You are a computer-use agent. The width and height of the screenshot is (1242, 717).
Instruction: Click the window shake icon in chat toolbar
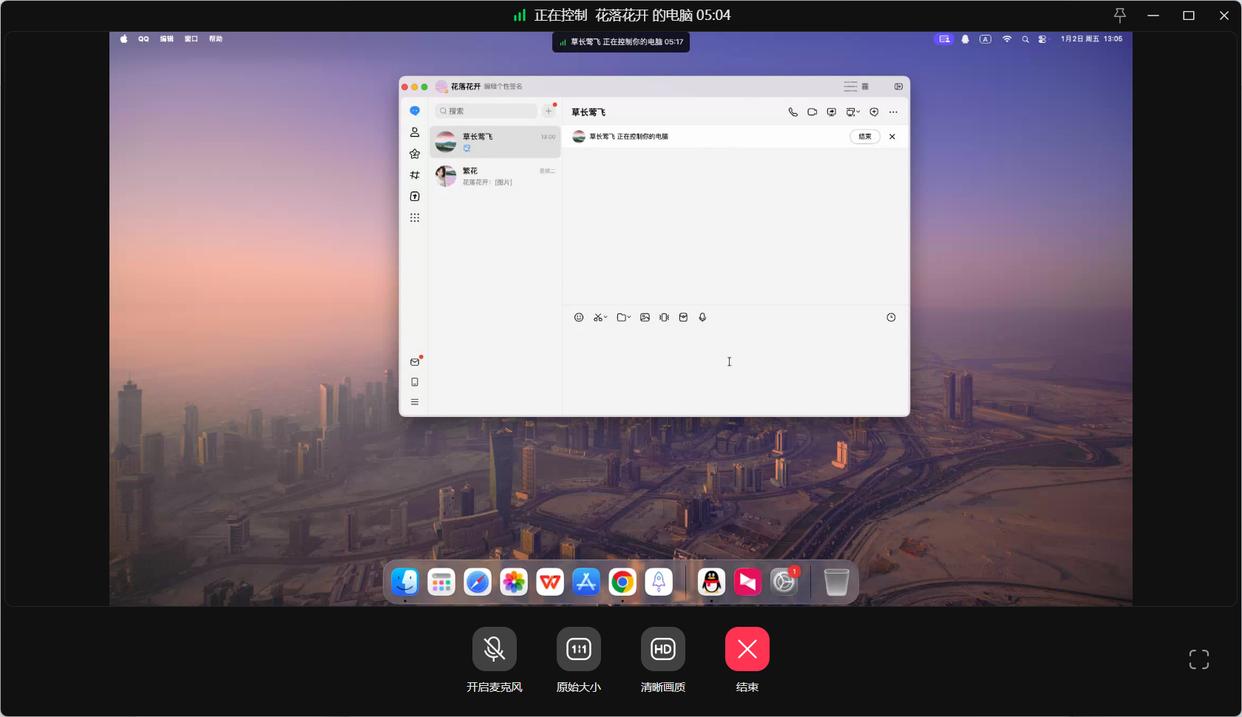[664, 317]
